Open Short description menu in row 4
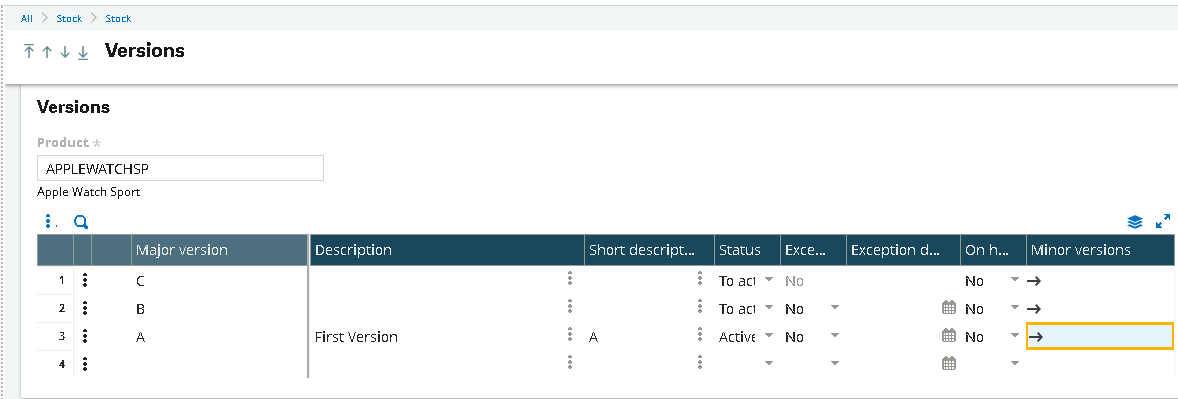This screenshot has width=1178, height=399. point(699,364)
